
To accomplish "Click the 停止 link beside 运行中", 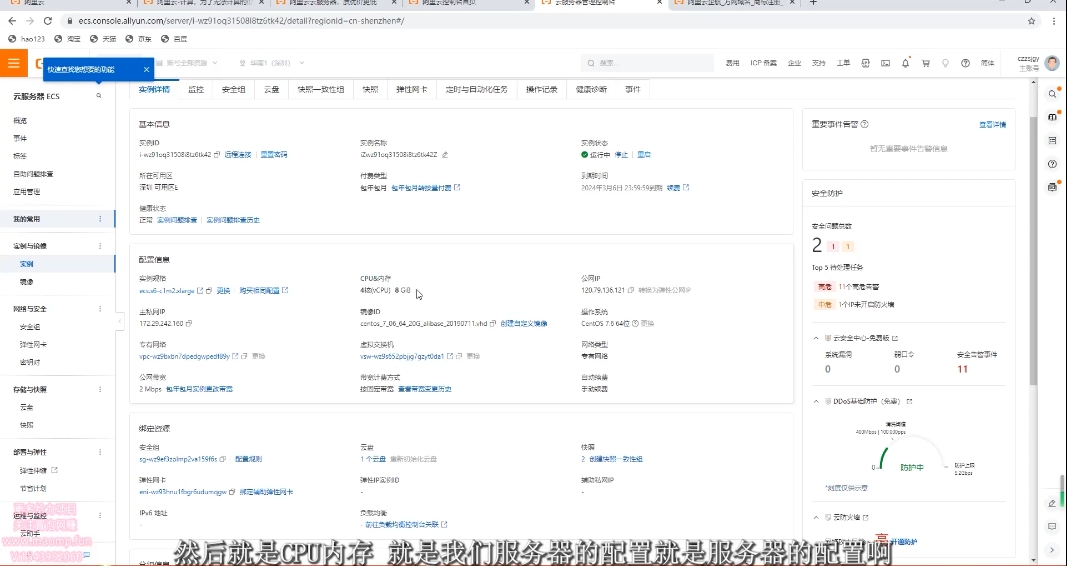I will coord(621,155).
